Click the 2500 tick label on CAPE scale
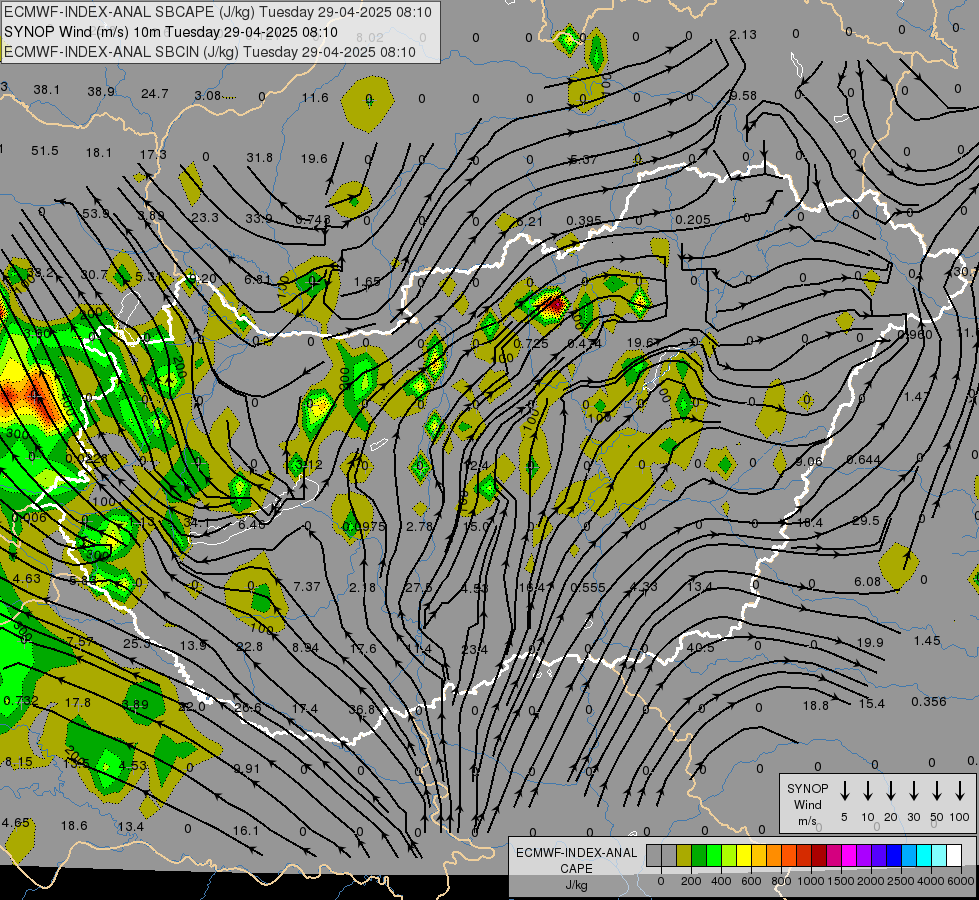The width and height of the screenshot is (979, 900). click(x=900, y=881)
